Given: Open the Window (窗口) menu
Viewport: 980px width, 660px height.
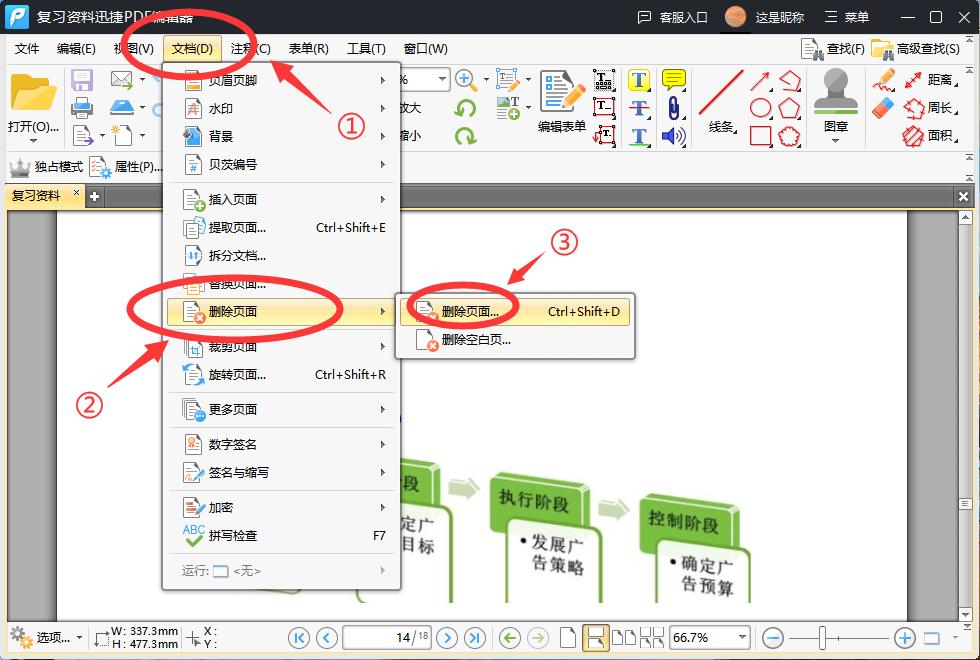Looking at the screenshot, I should pos(426,49).
